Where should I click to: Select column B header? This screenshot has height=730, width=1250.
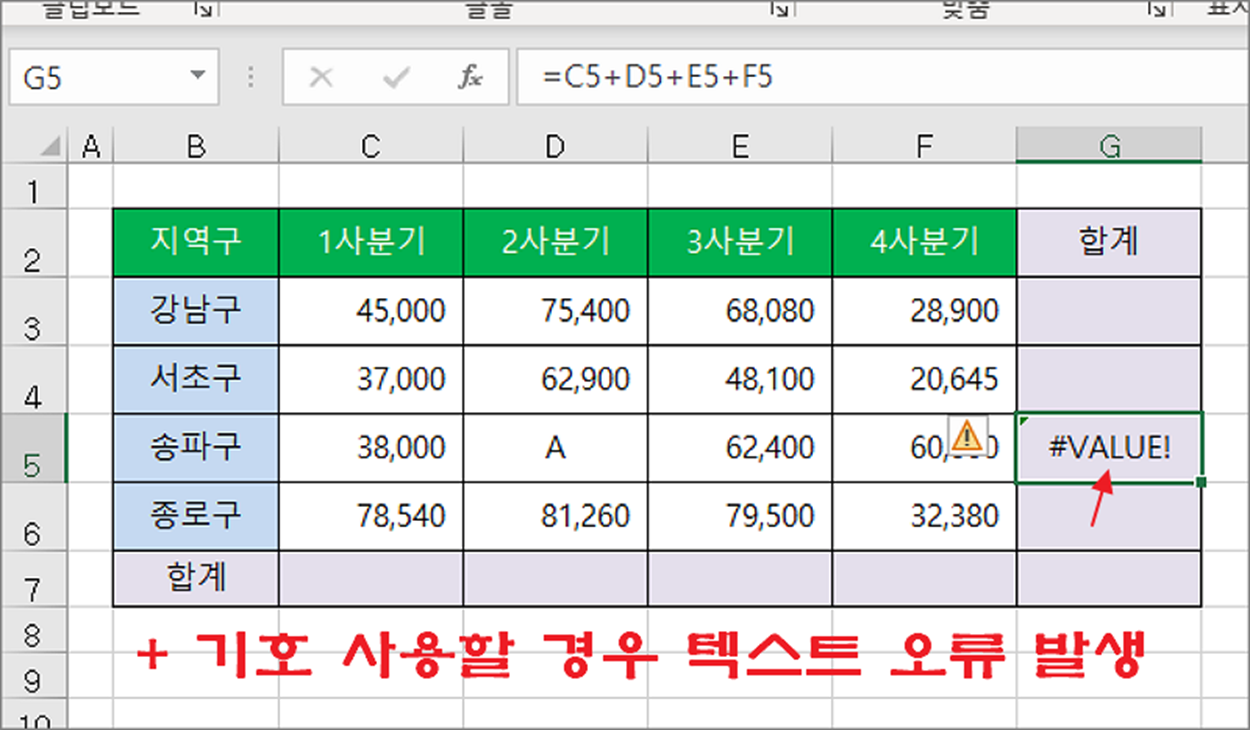pyautogui.click(x=196, y=147)
